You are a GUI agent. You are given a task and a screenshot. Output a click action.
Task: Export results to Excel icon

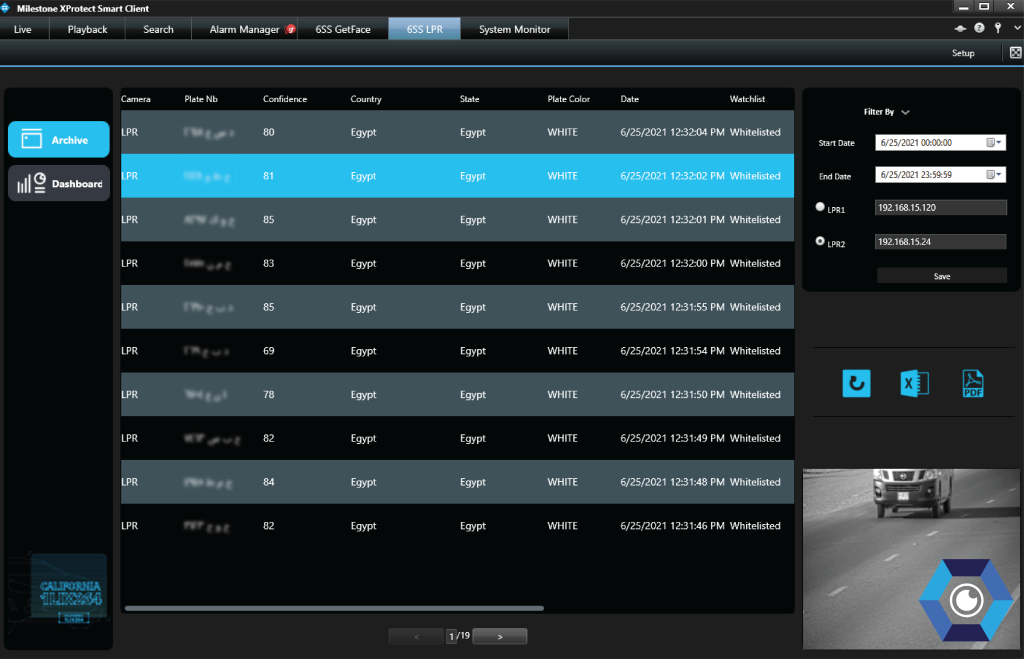(x=914, y=383)
